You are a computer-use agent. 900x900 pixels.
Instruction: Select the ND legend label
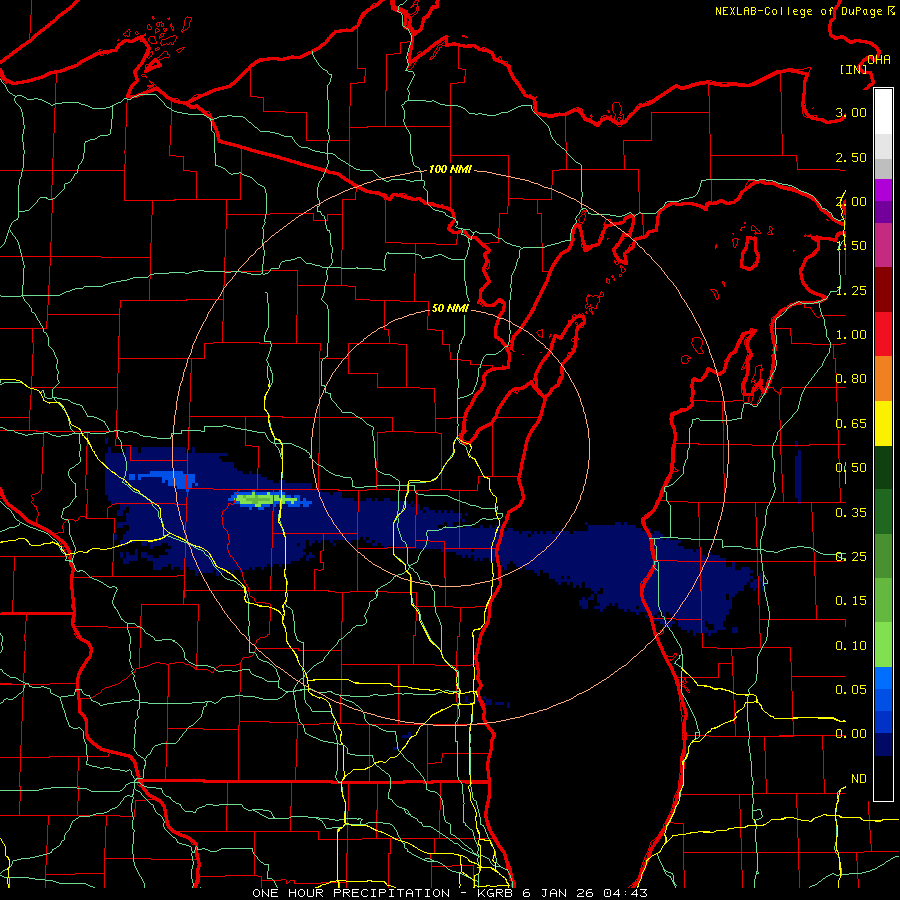859,779
